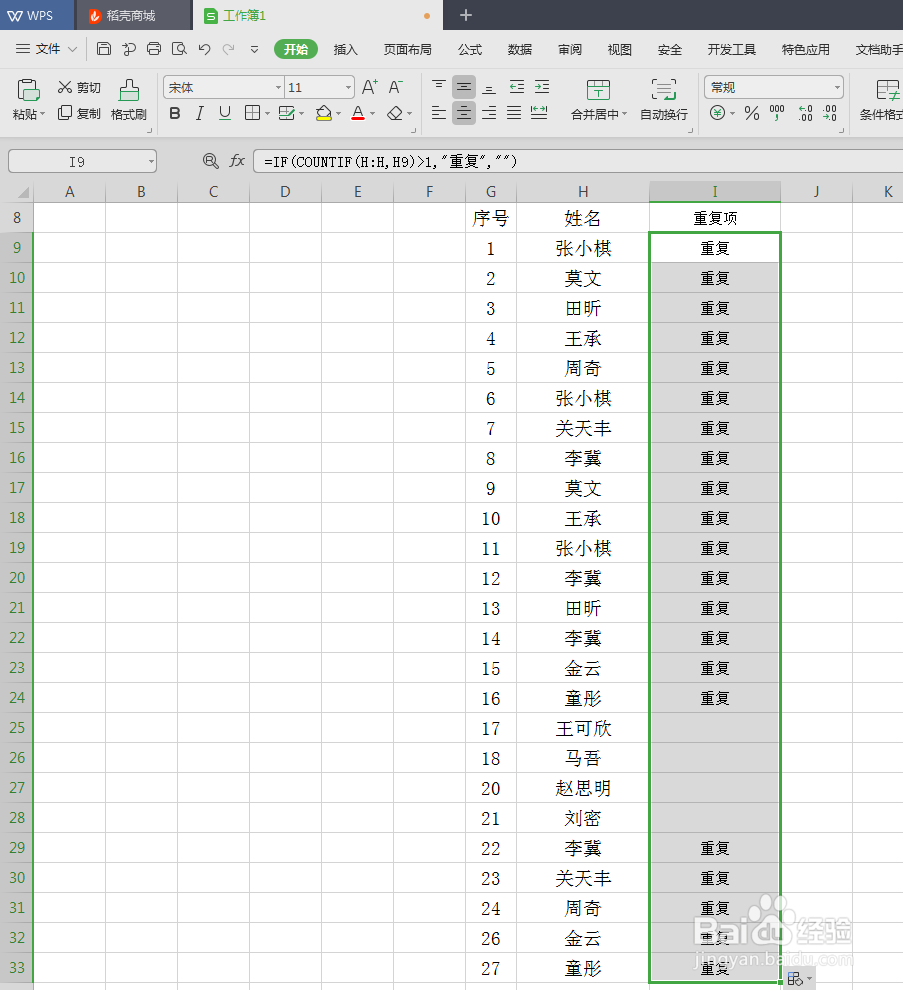903x990 pixels.
Task: Click the justify alignment icon
Action: click(x=514, y=114)
